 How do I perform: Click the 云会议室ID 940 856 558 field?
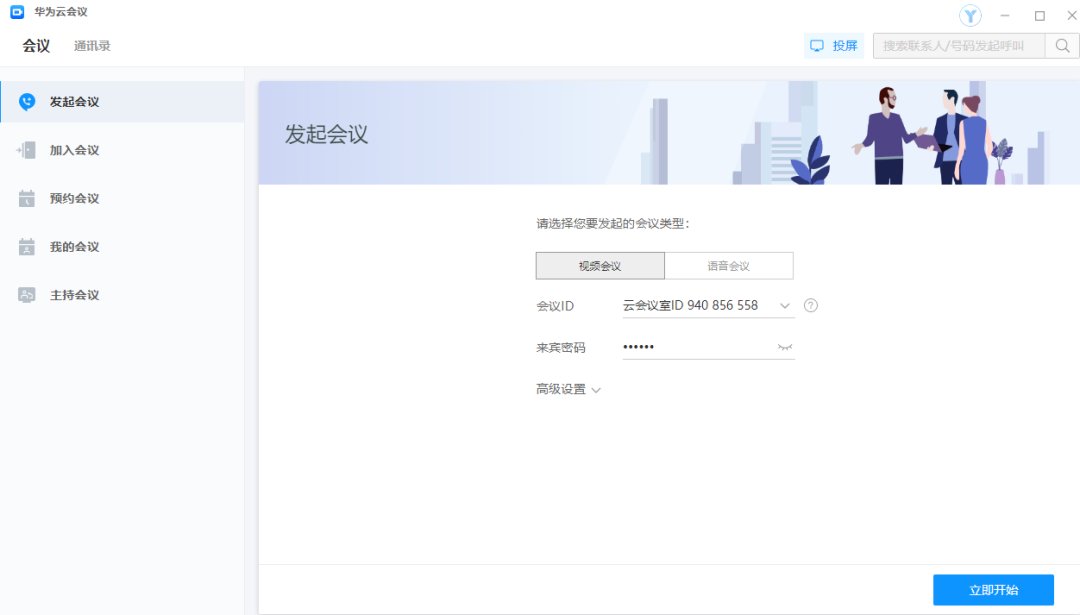tap(709, 306)
